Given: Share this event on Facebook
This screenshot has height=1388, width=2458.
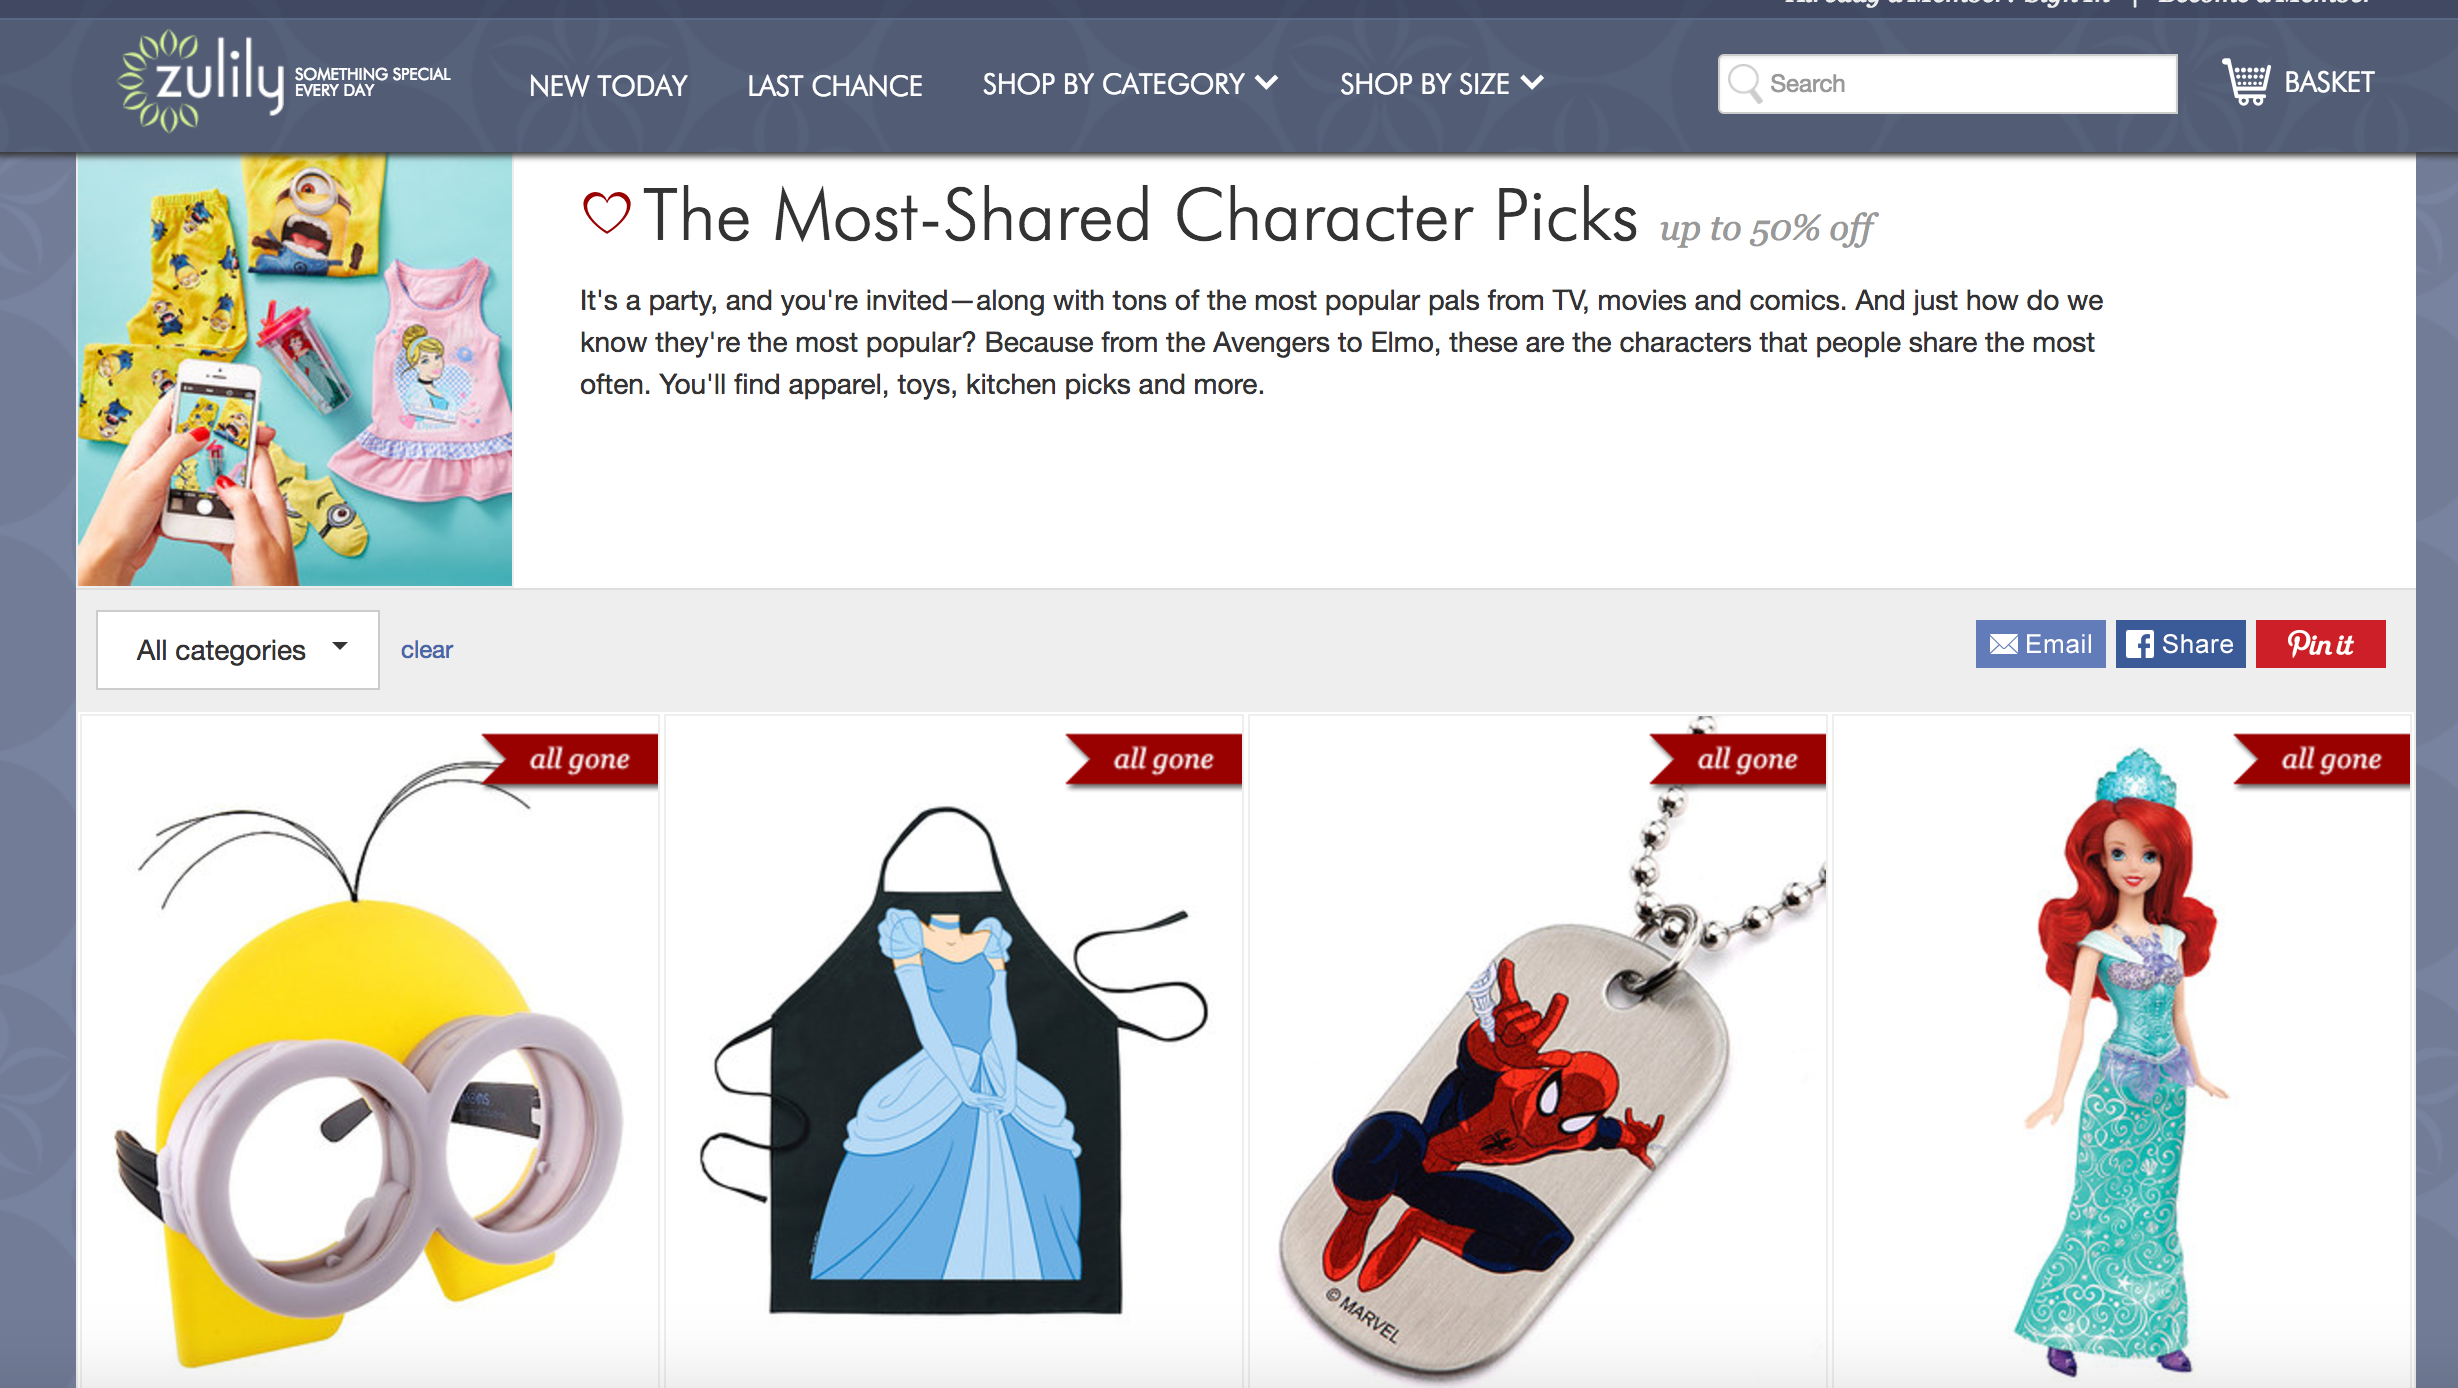Looking at the screenshot, I should click(2180, 644).
